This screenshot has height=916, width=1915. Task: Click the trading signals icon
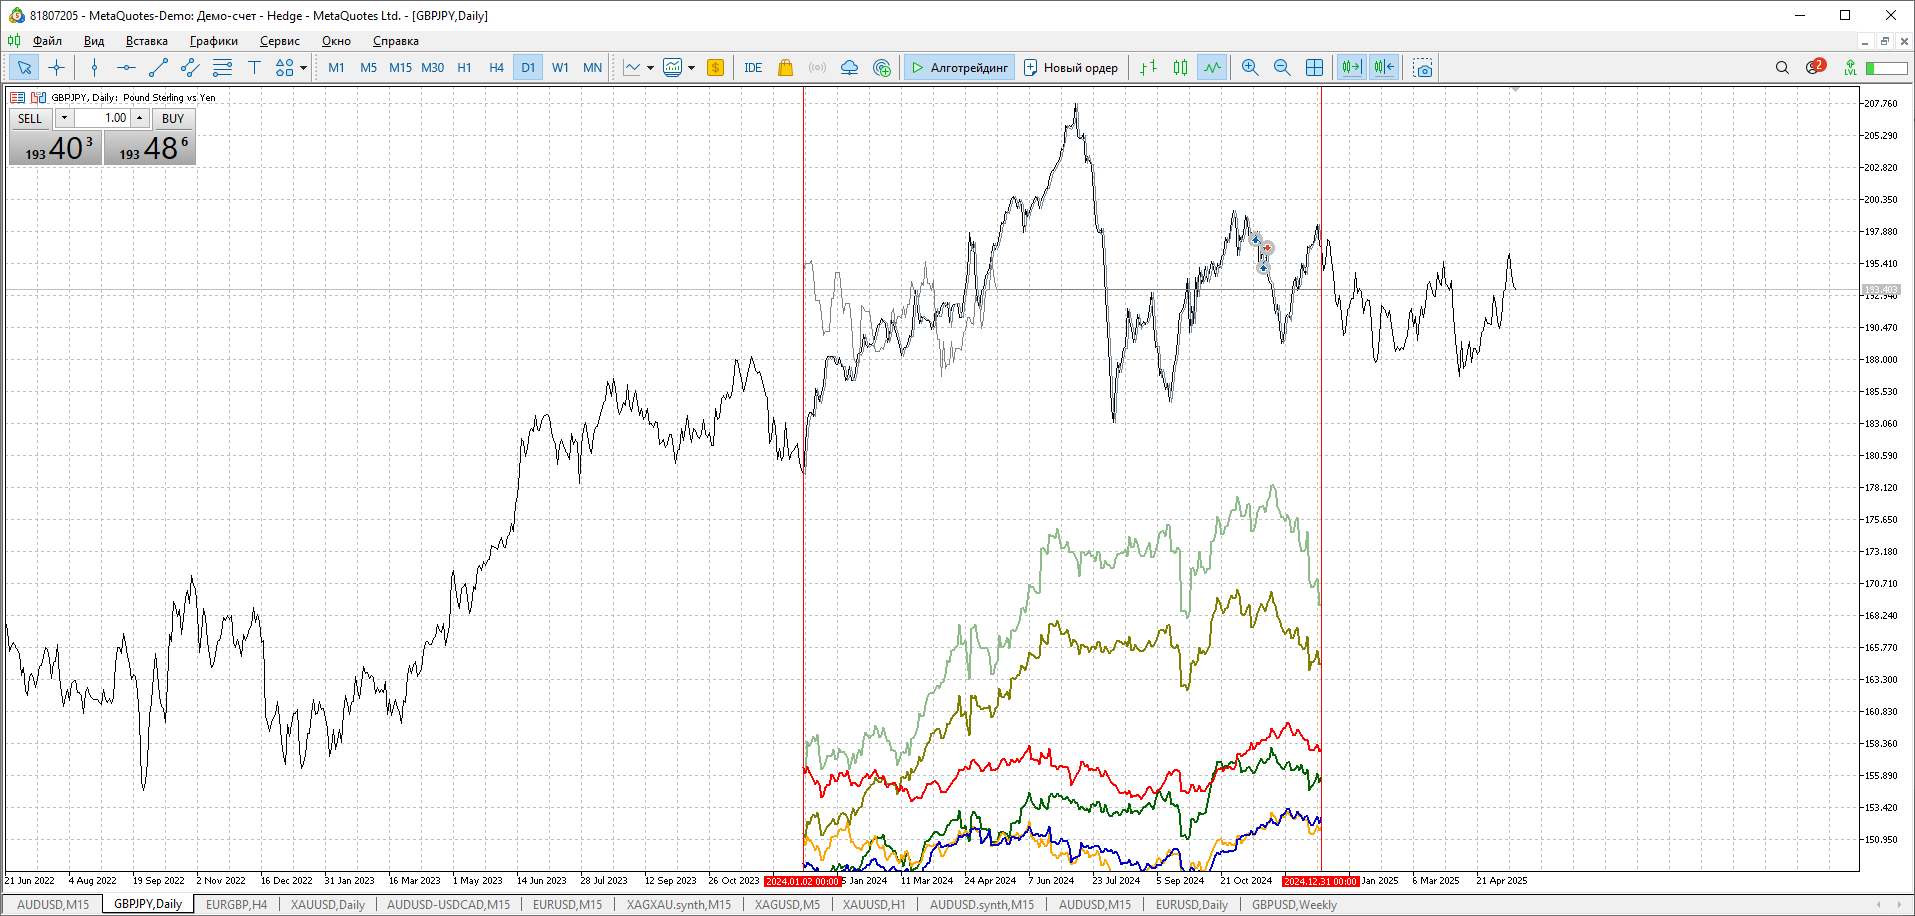(x=817, y=68)
